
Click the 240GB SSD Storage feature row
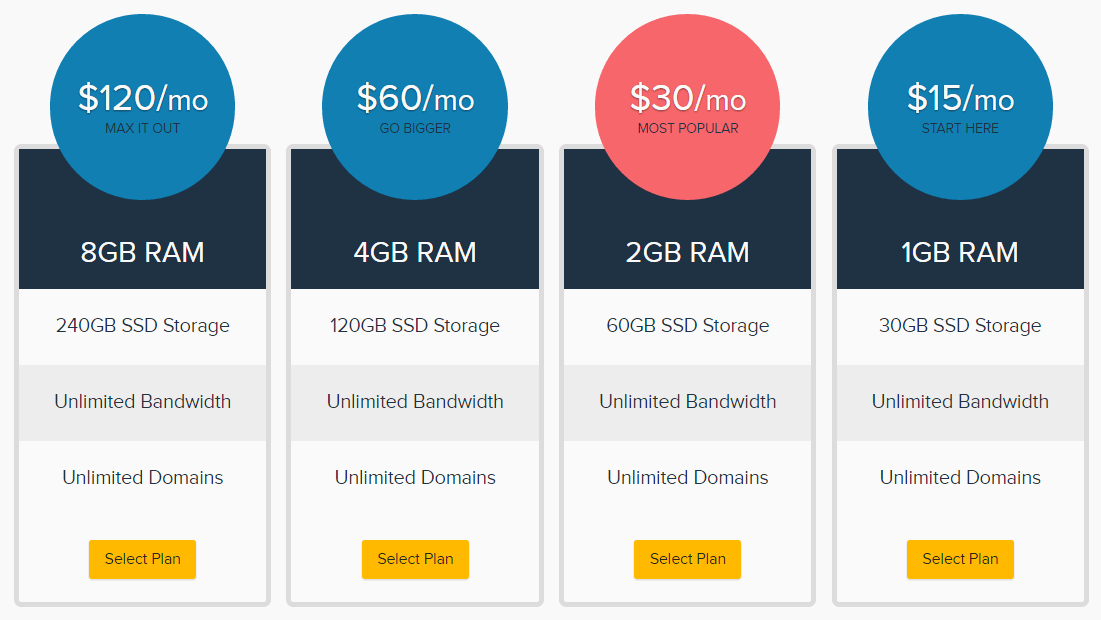coord(142,326)
